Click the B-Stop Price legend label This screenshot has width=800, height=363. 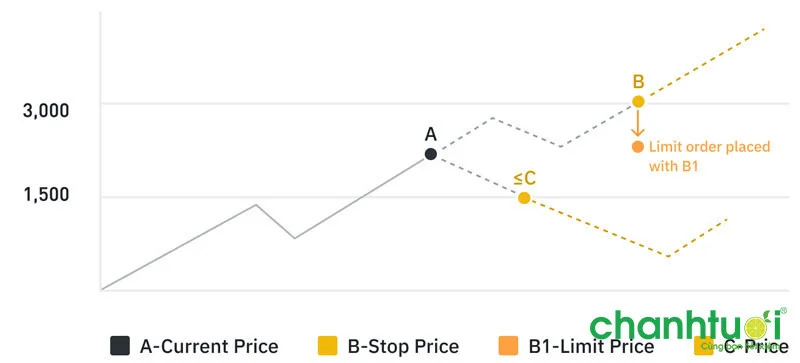click(x=403, y=347)
